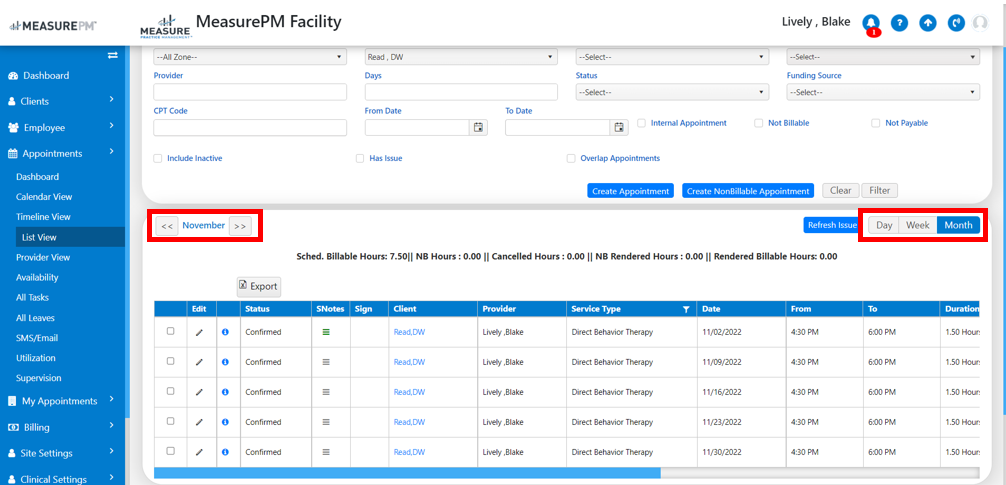The image size is (1006, 485).
Task: Switch to the Week view tab
Action: pos(918,225)
